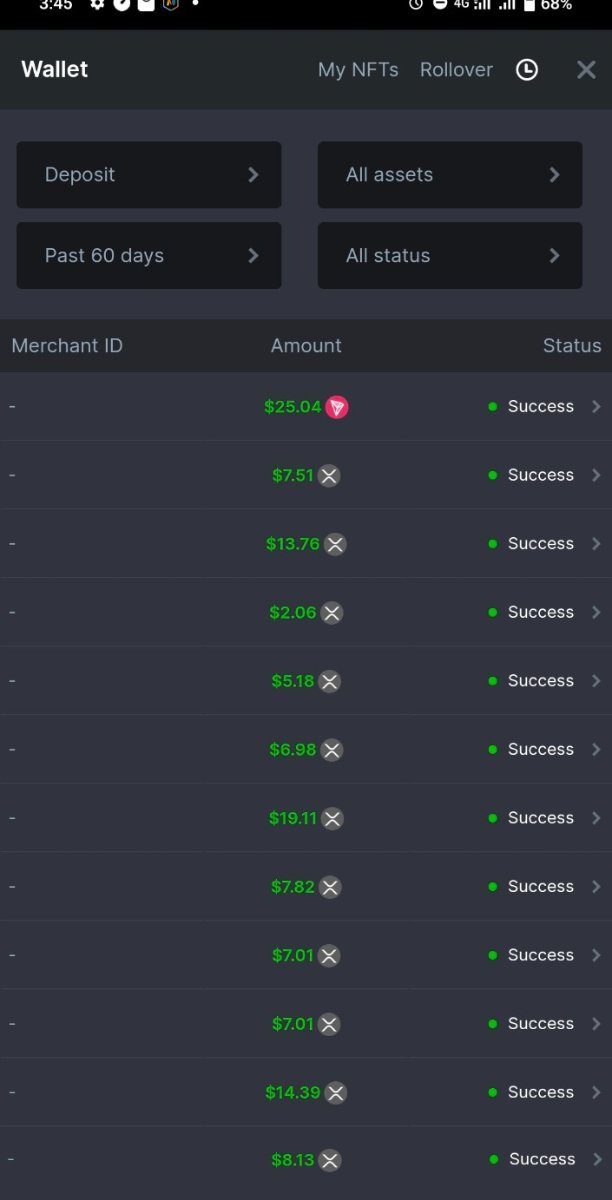Close the Wallet panel with X
The width and height of the screenshot is (612, 1200).
(x=587, y=69)
